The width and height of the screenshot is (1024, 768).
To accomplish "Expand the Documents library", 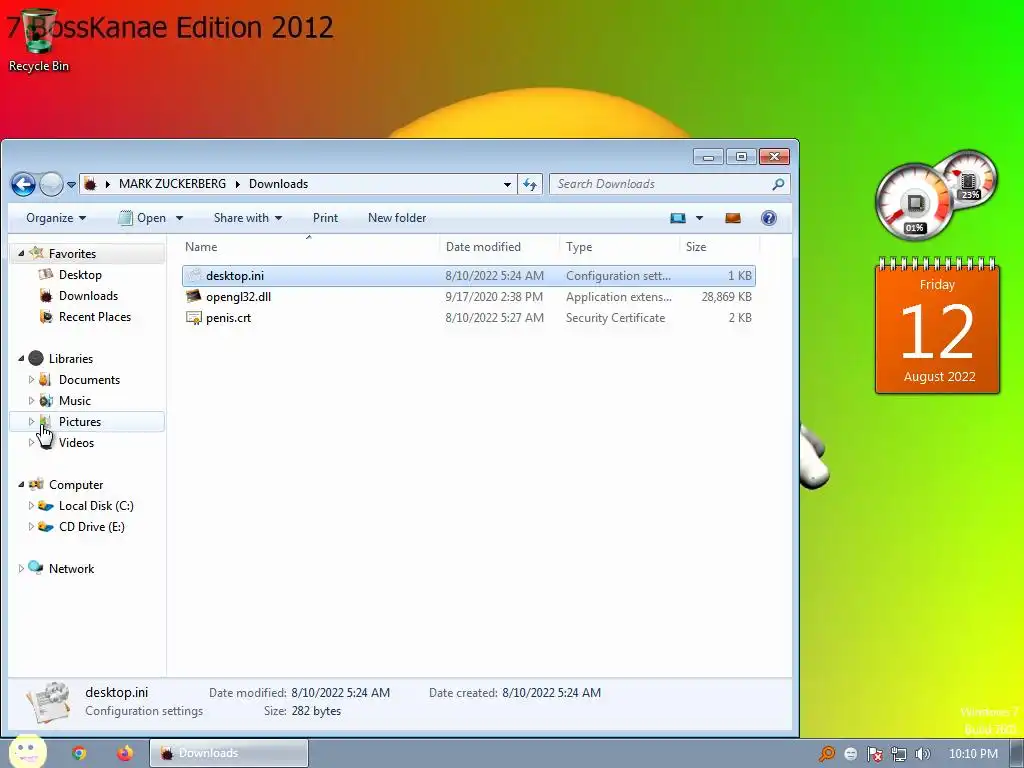I will point(31,379).
